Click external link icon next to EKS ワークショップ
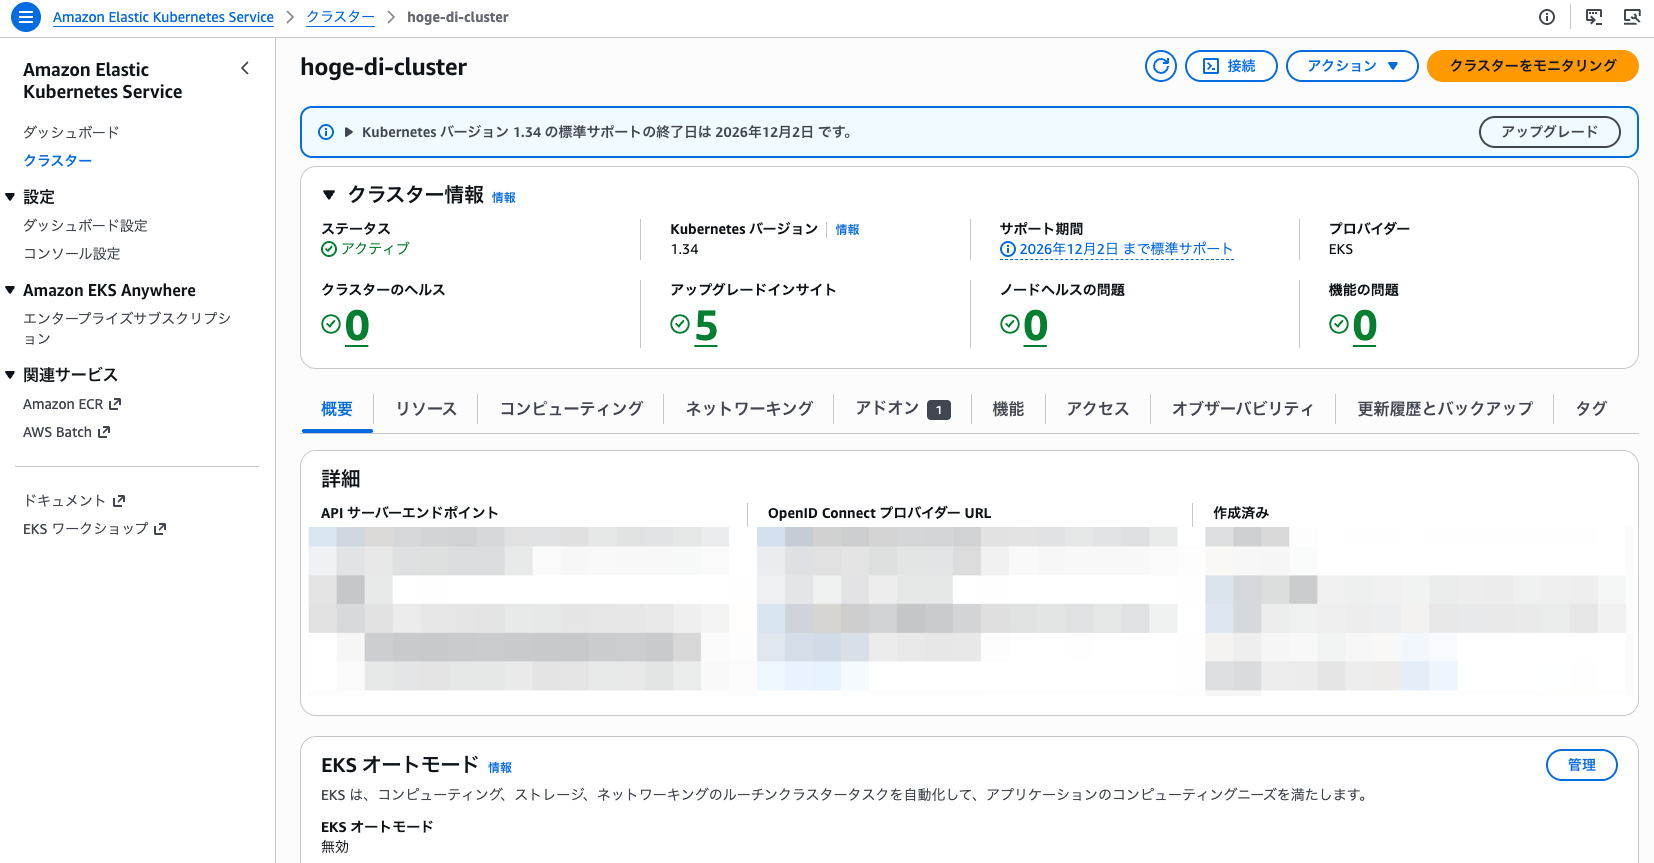 (160, 529)
